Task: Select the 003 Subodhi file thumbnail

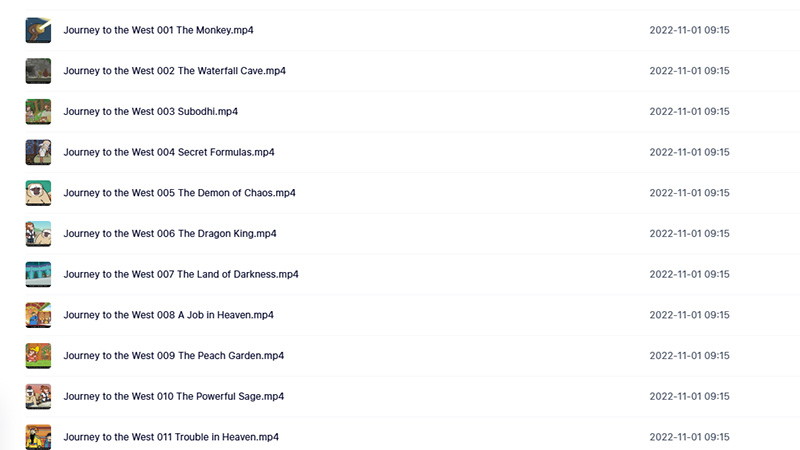Action: [x=38, y=112]
